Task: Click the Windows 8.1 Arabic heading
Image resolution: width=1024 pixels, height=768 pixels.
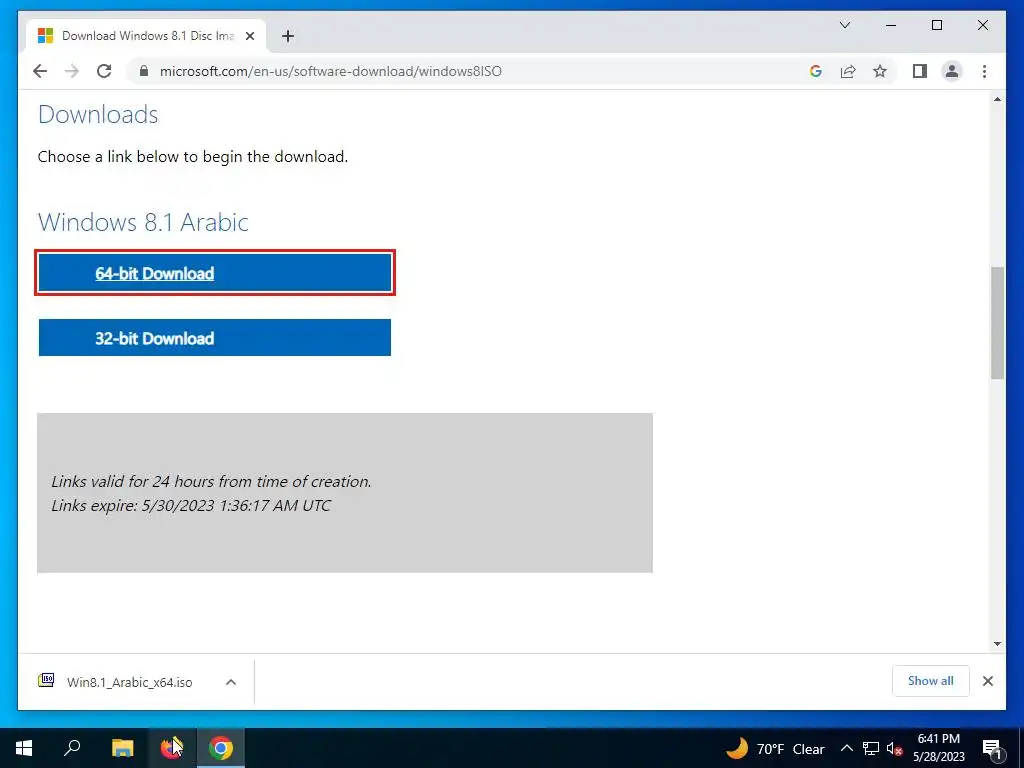Action: (143, 222)
